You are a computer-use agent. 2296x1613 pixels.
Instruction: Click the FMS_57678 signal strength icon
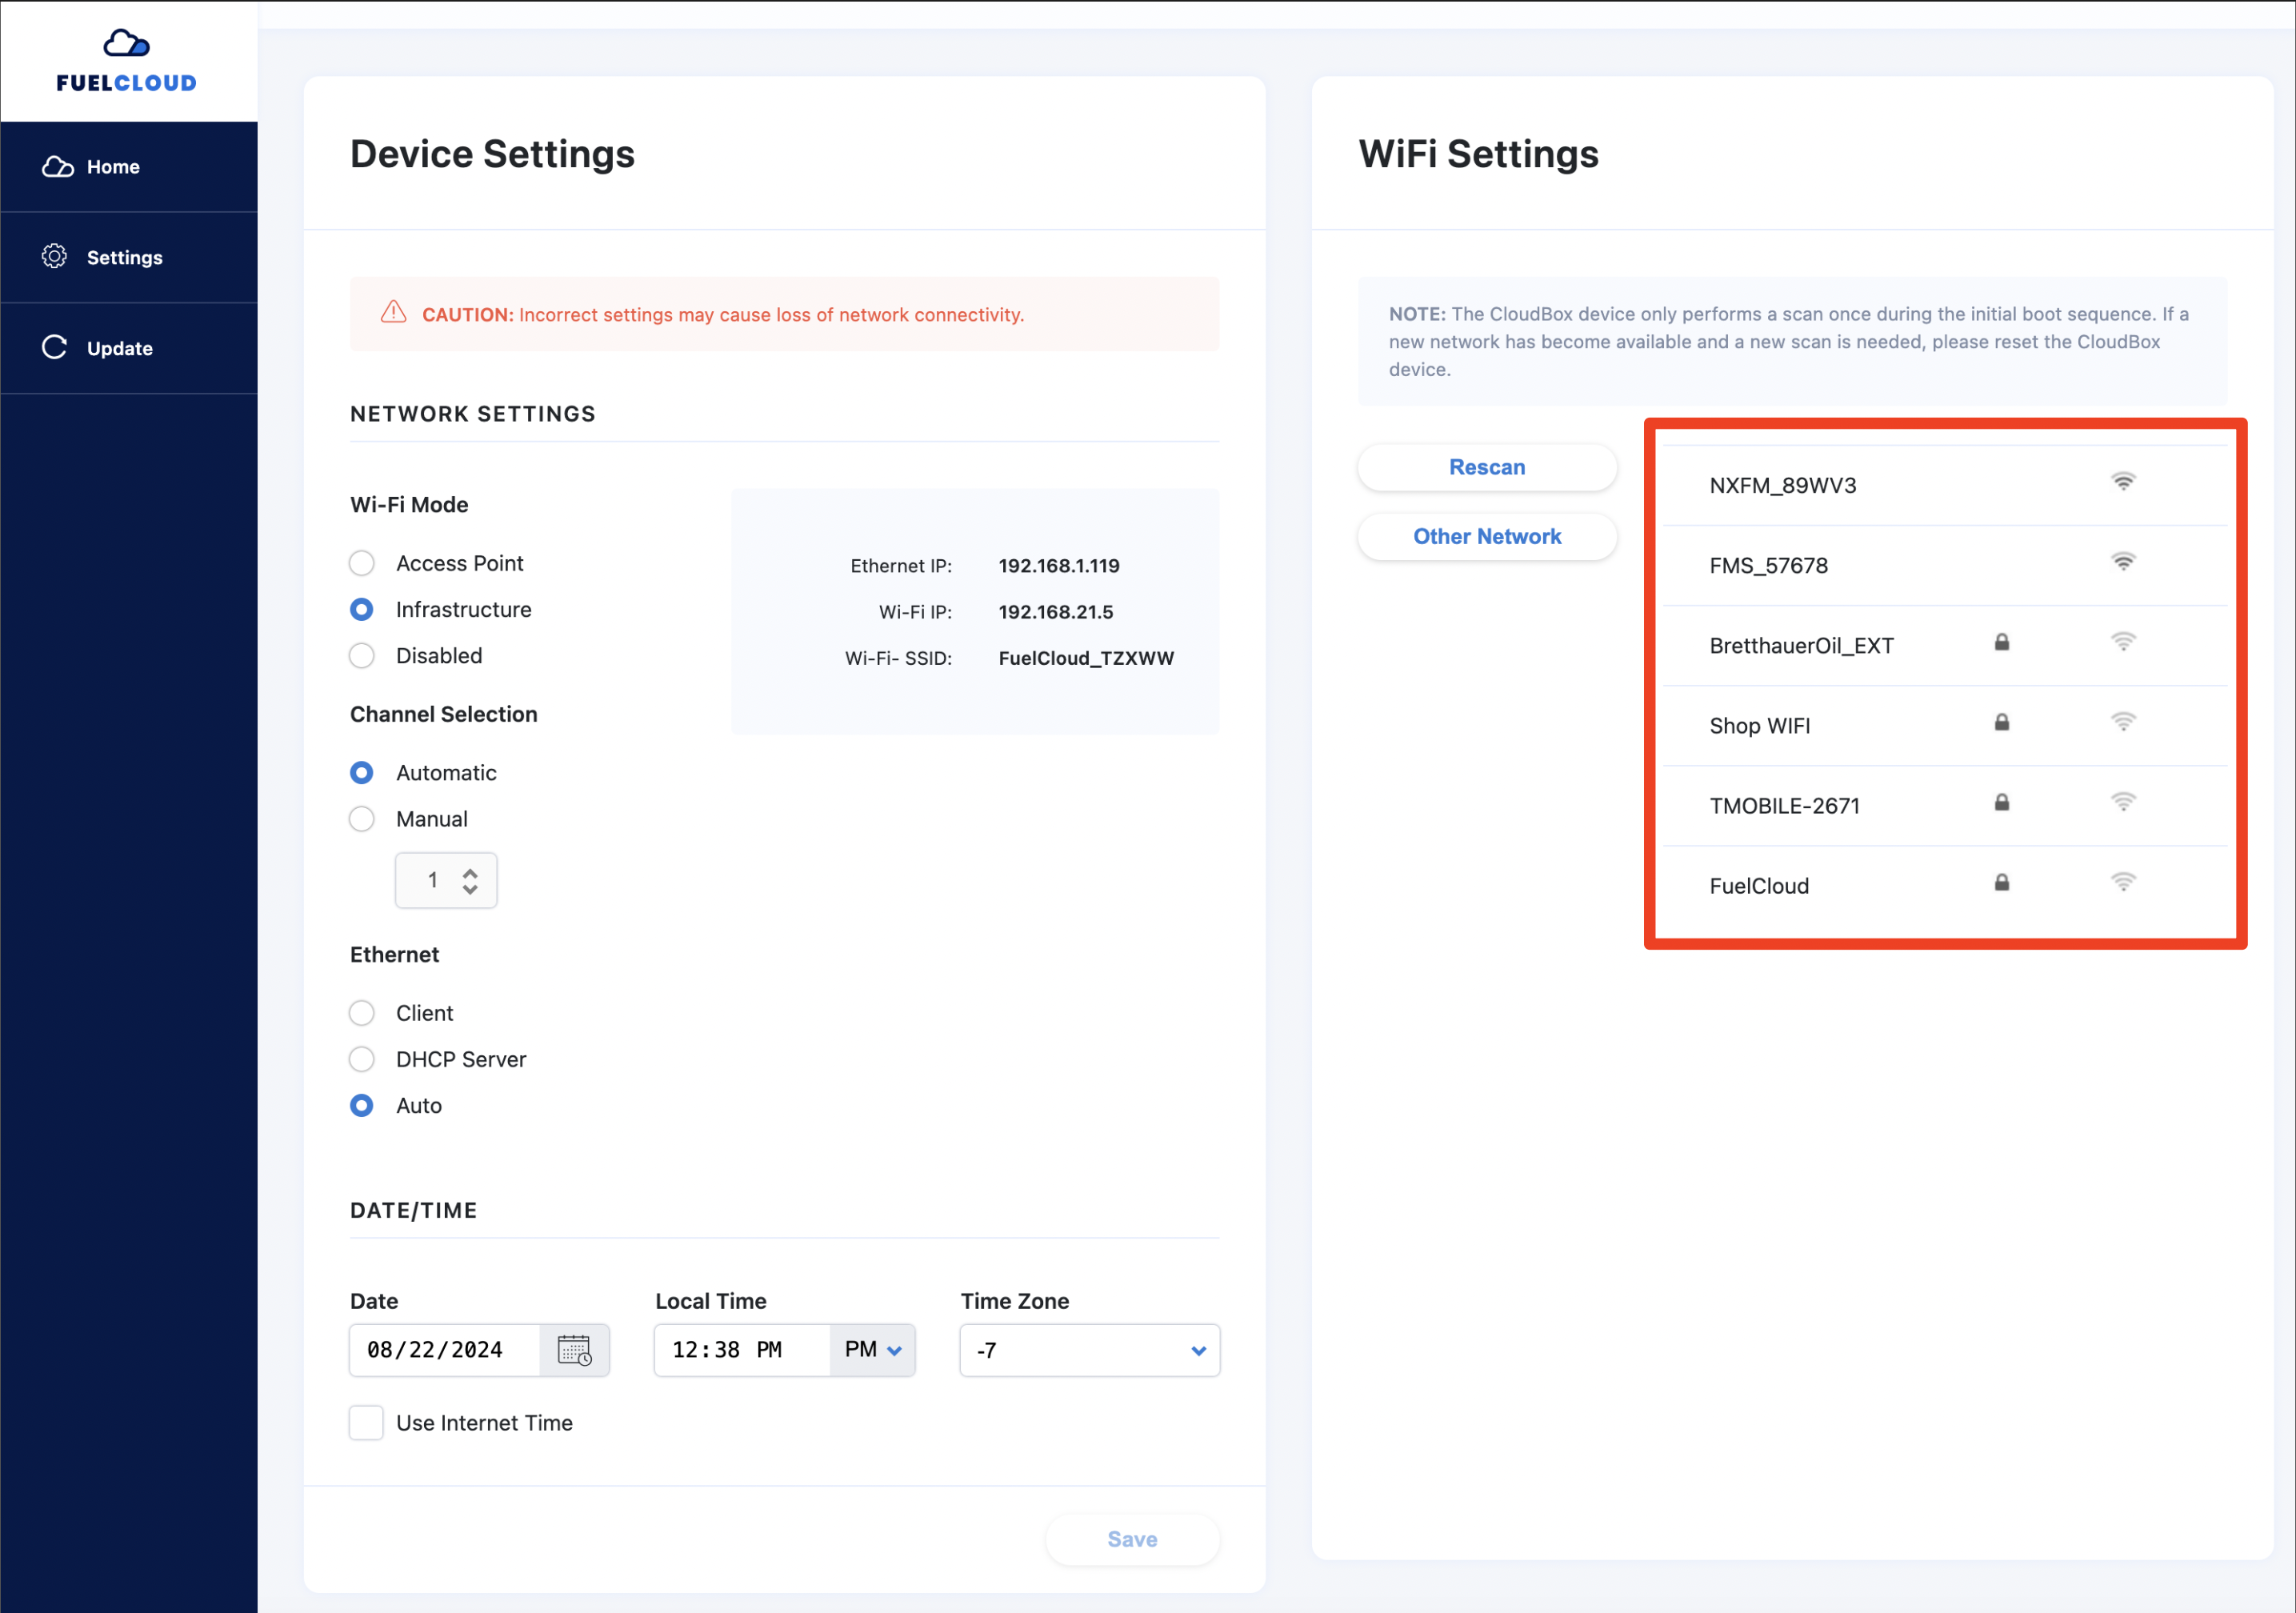(x=2123, y=562)
